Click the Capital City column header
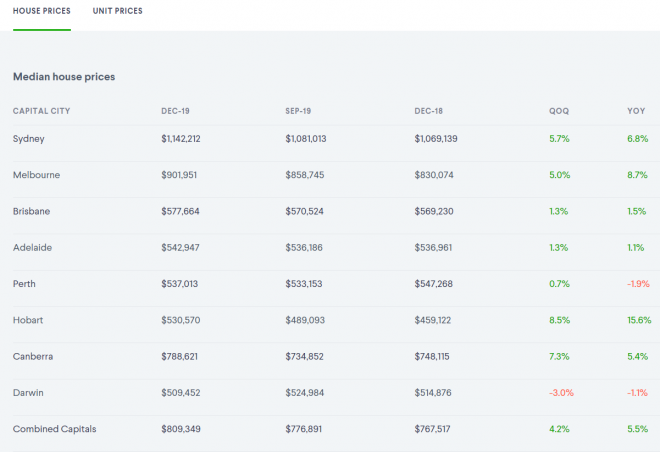Viewport: 660px width, 452px height. (x=41, y=110)
